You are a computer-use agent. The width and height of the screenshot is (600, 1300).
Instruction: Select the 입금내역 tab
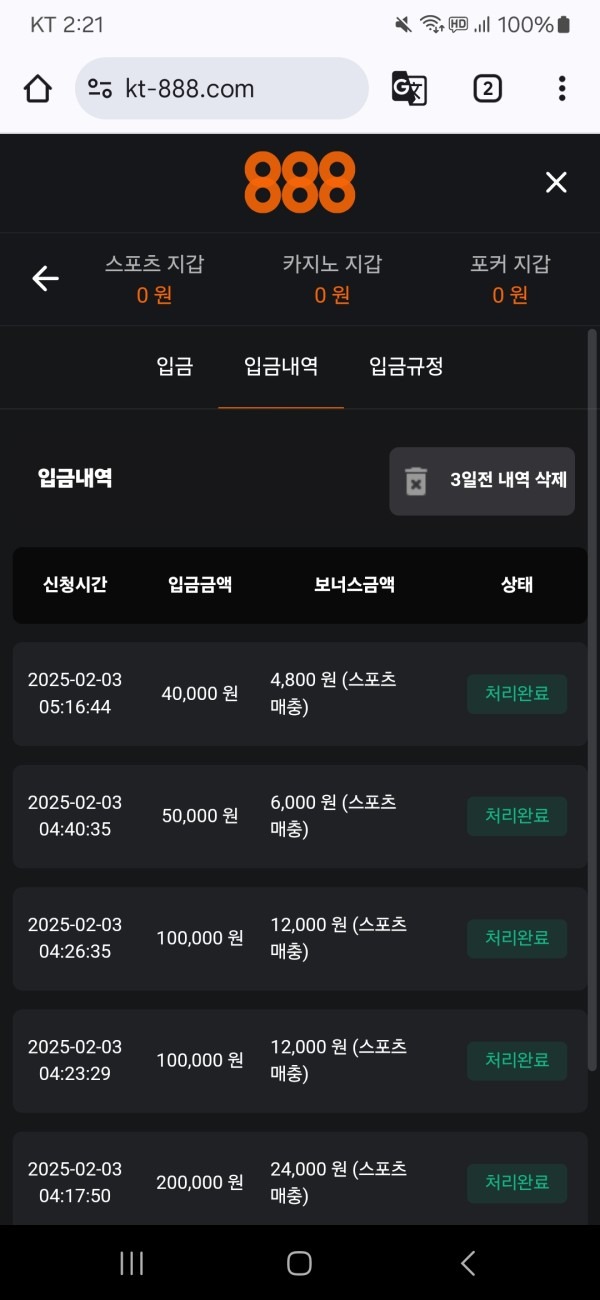click(x=281, y=367)
